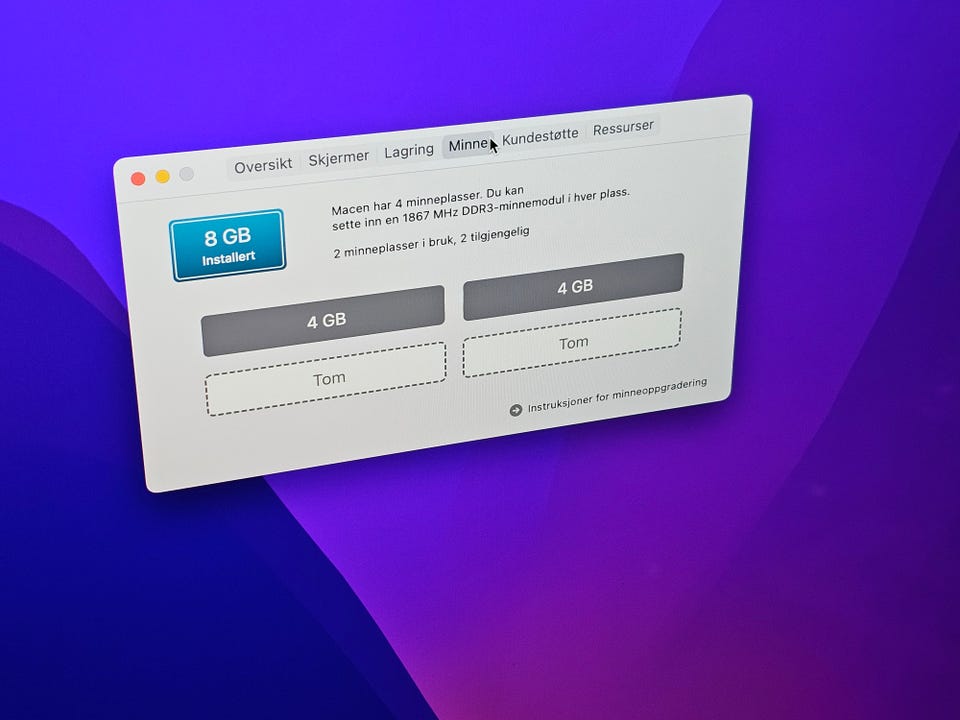Select the left 4 GB memory slot
The height and width of the screenshot is (720, 960).
pos(323,320)
